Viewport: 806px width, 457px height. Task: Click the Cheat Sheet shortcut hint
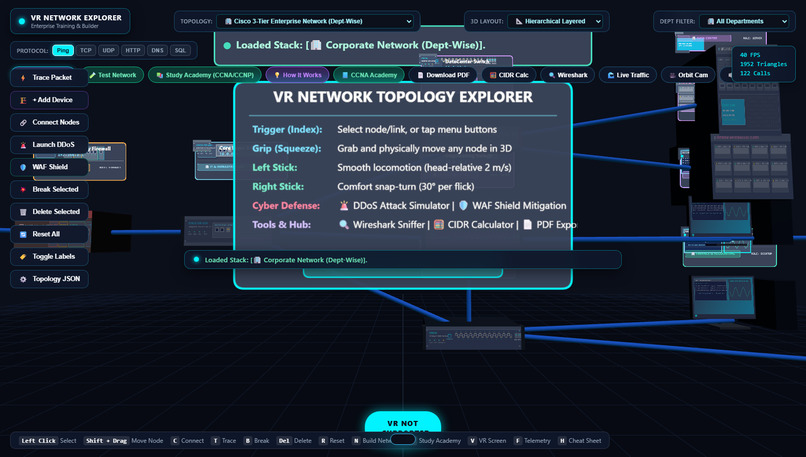pyautogui.click(x=580, y=441)
